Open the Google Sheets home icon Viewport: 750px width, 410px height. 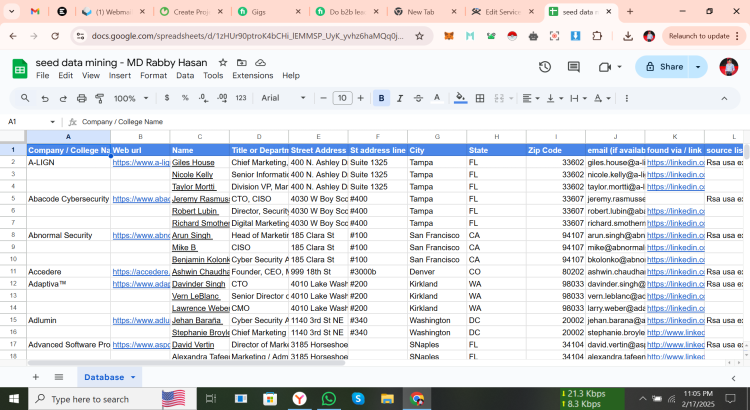click(20, 69)
